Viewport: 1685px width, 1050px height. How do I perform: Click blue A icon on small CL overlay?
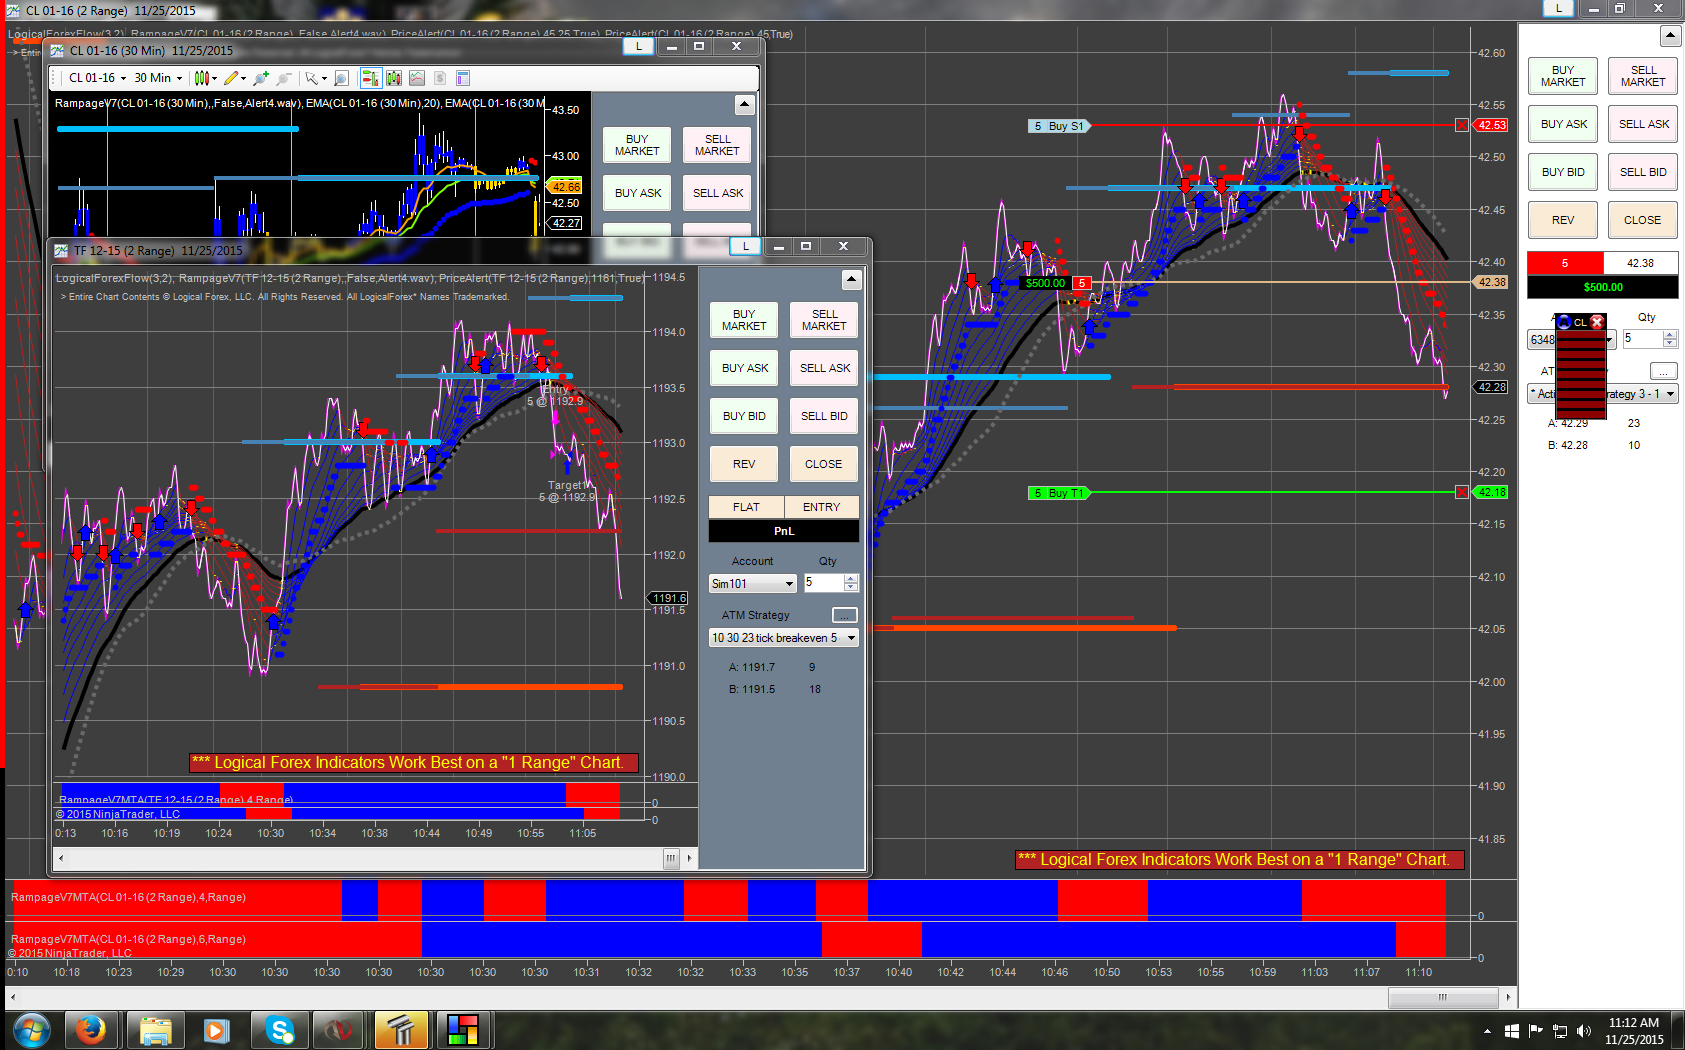tap(1564, 322)
